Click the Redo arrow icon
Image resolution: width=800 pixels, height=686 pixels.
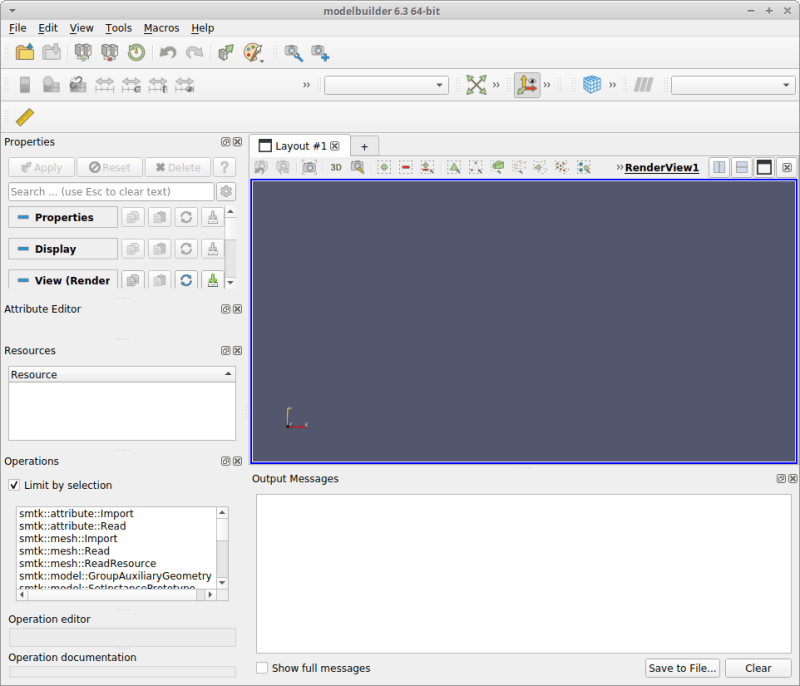[194, 52]
